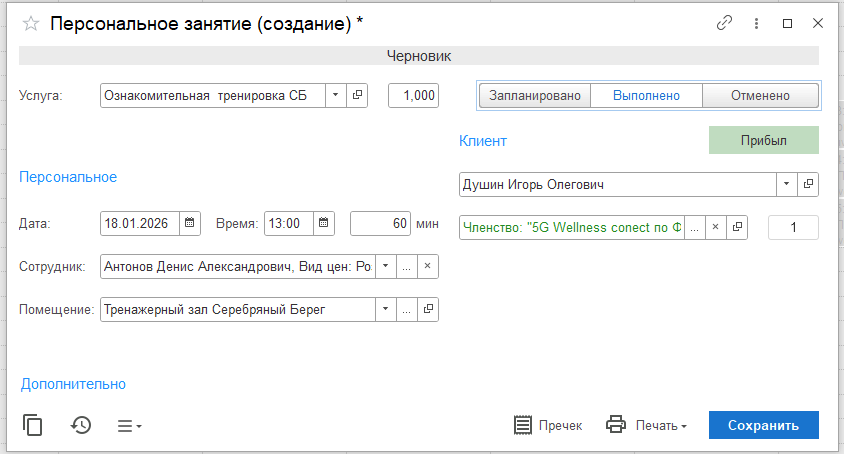844x454 pixels.
Task: Set status to Отменено
Action: coord(761,96)
